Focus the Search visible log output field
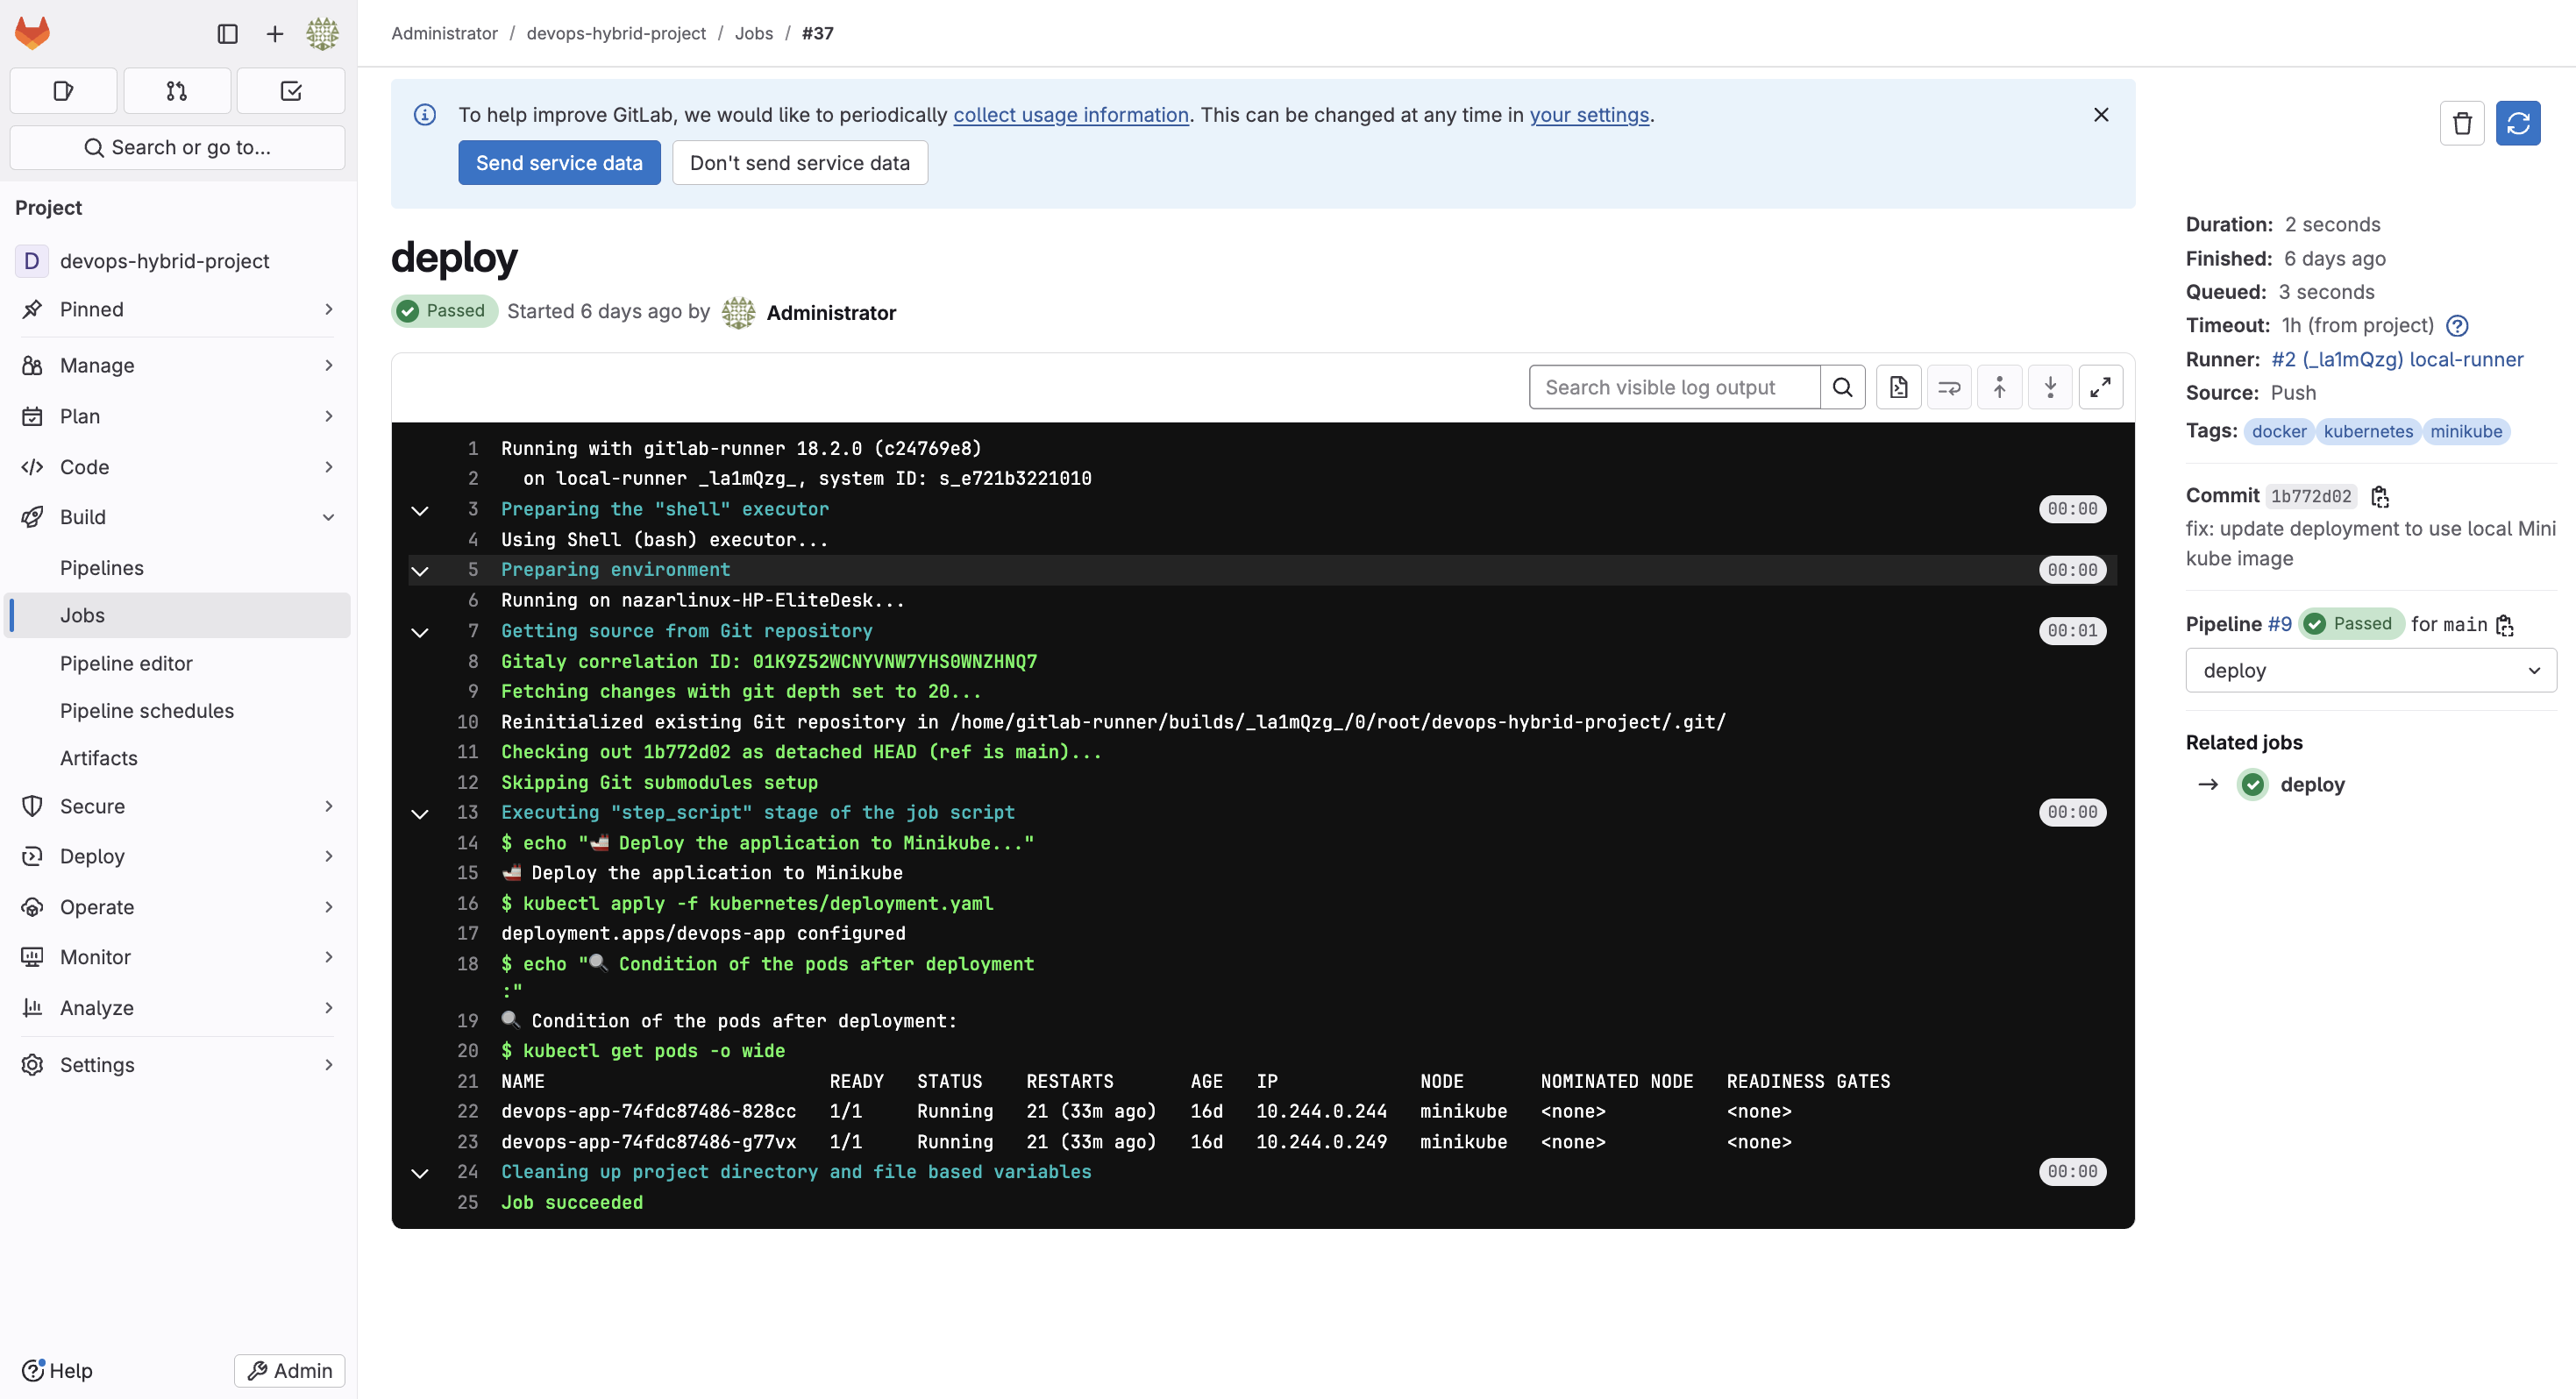Viewport: 2576px width, 1399px height. click(1674, 387)
